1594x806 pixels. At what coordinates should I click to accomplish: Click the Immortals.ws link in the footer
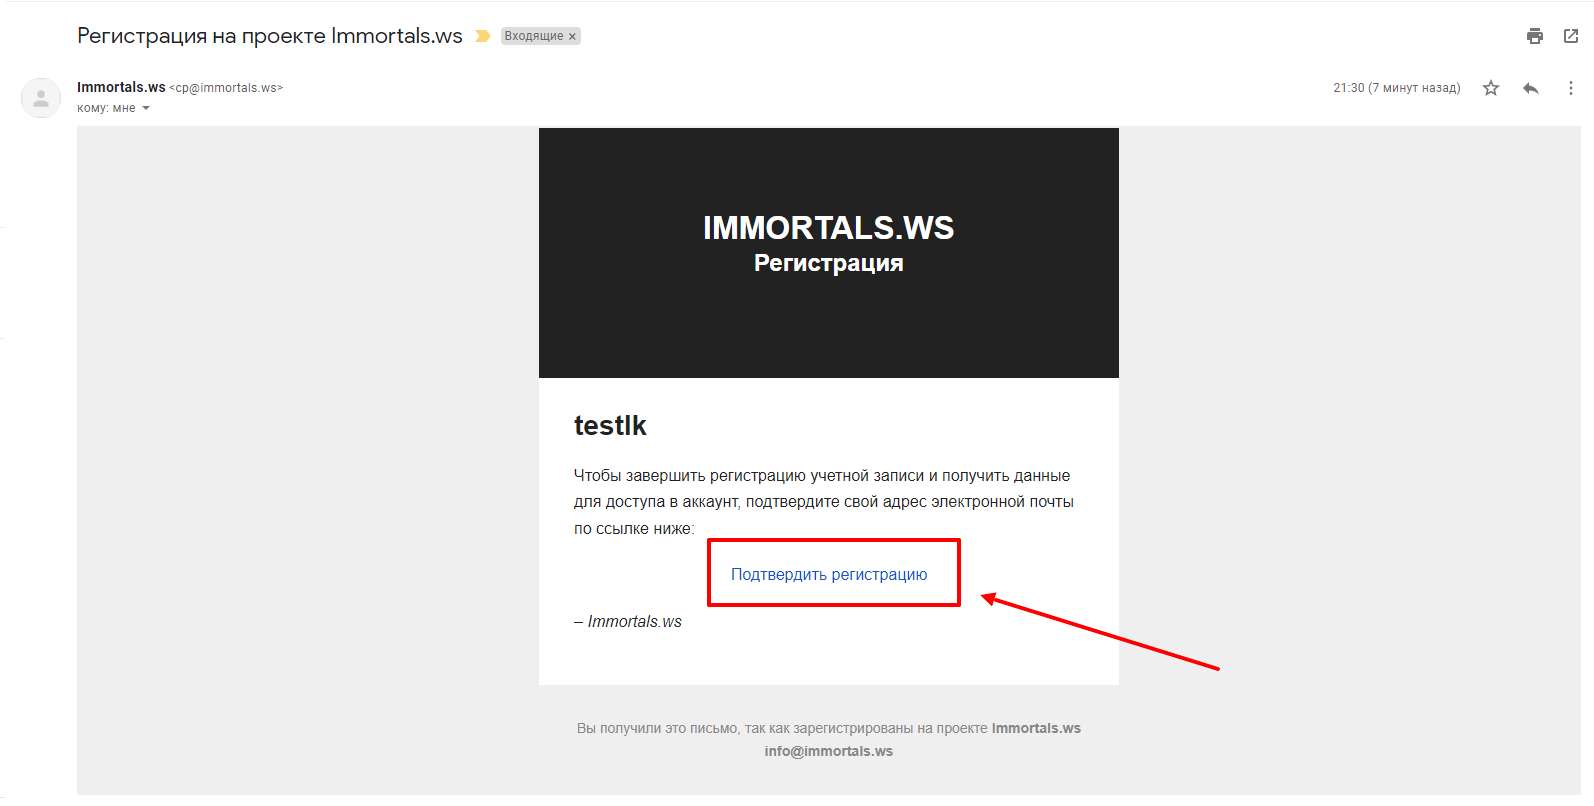click(1036, 728)
